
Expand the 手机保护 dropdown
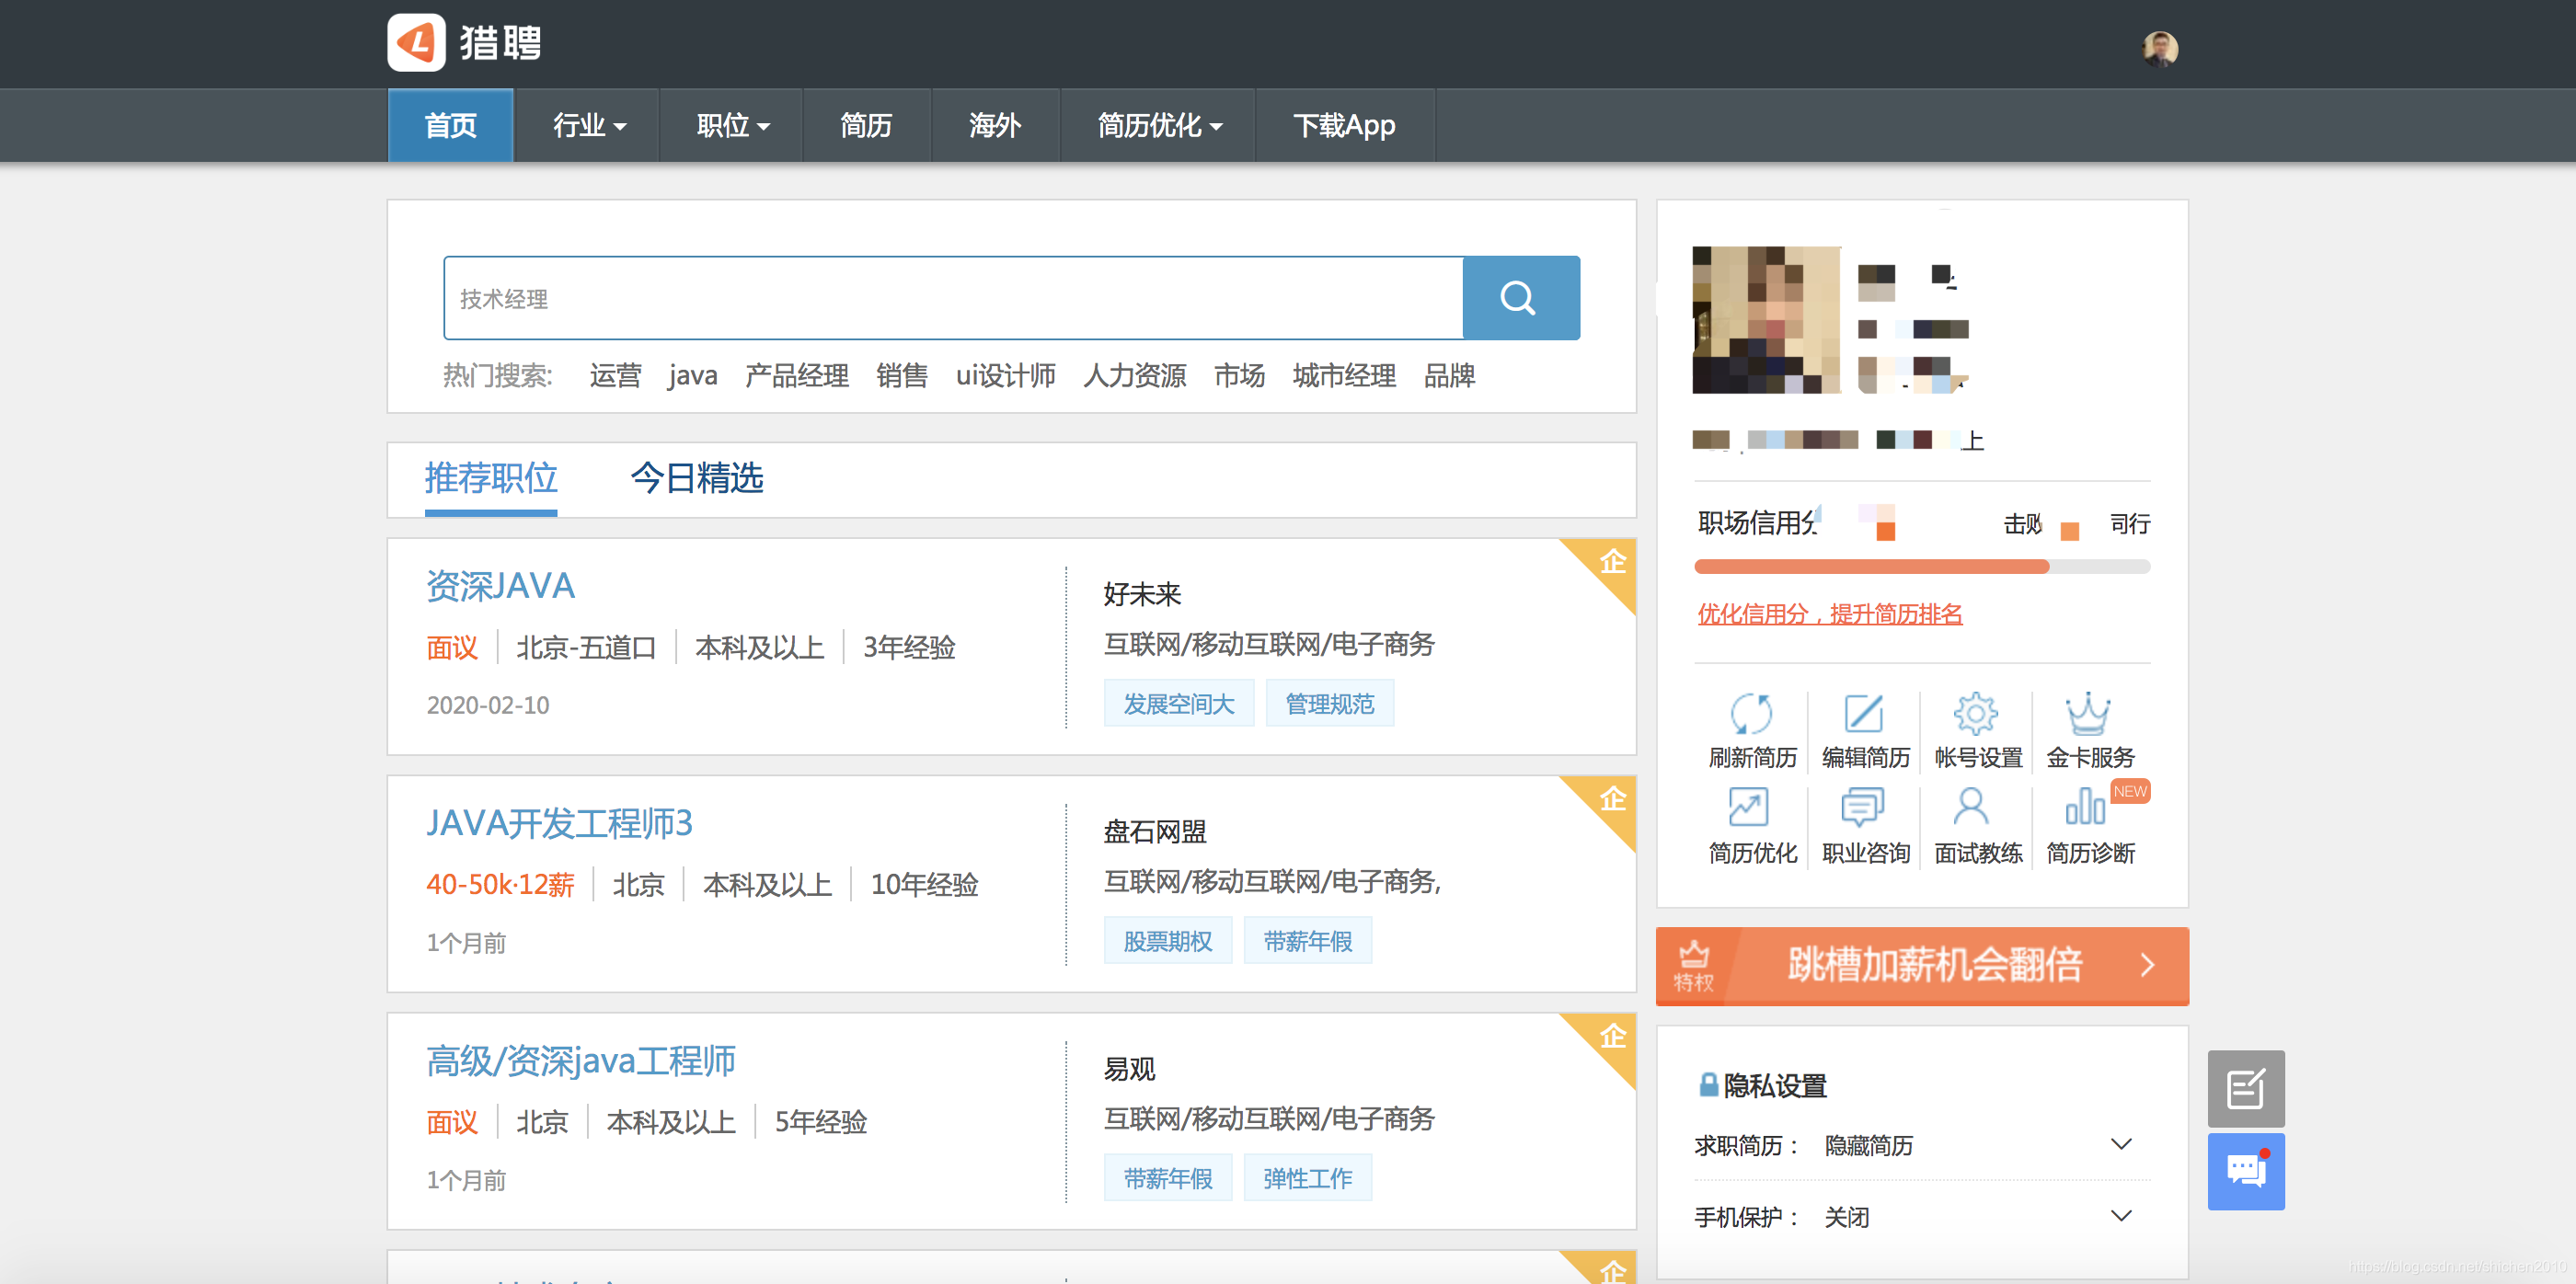click(x=2120, y=1216)
